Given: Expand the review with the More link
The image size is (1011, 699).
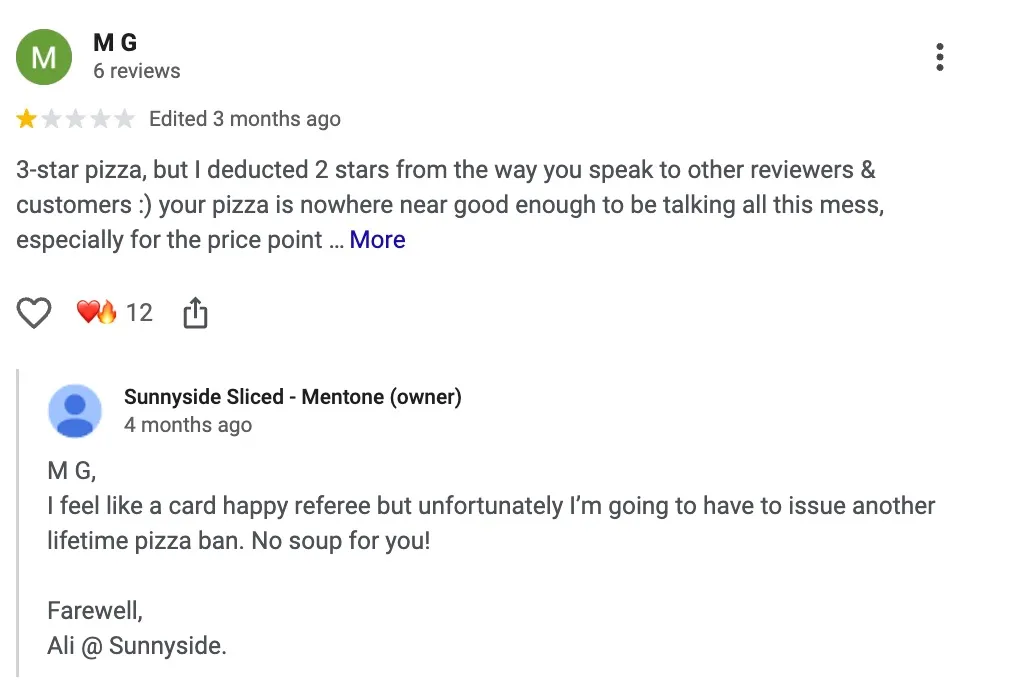Looking at the screenshot, I should (377, 239).
